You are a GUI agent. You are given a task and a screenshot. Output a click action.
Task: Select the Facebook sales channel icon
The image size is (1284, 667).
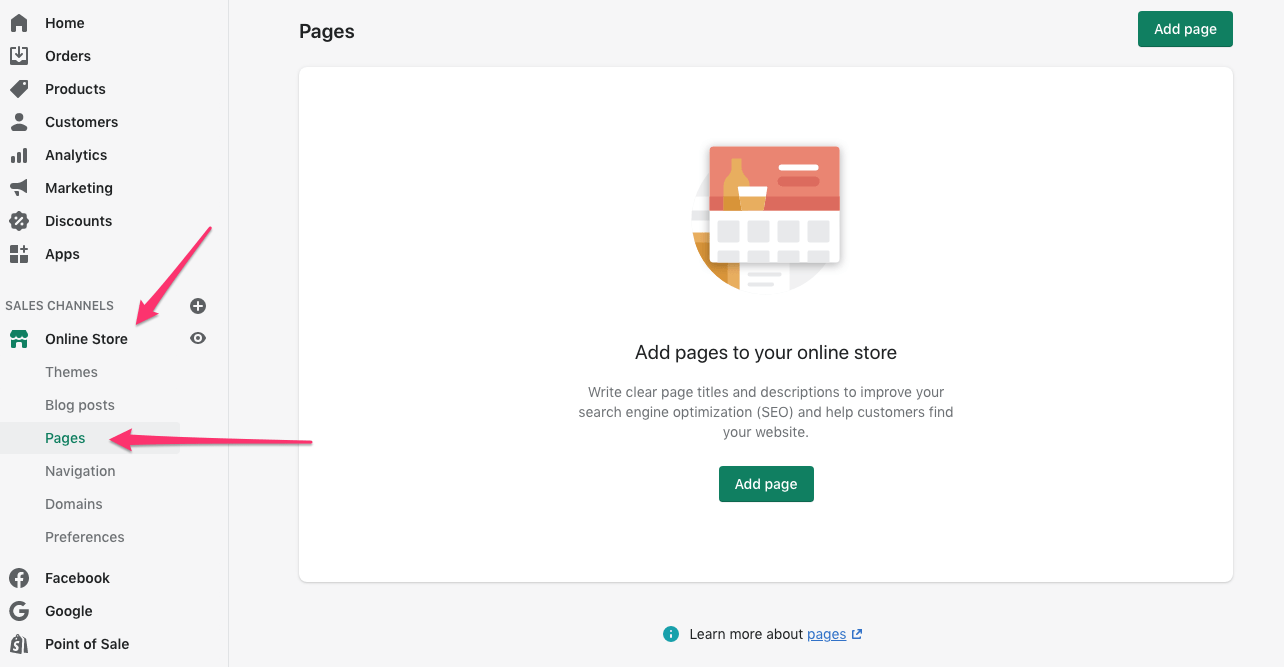(x=18, y=577)
